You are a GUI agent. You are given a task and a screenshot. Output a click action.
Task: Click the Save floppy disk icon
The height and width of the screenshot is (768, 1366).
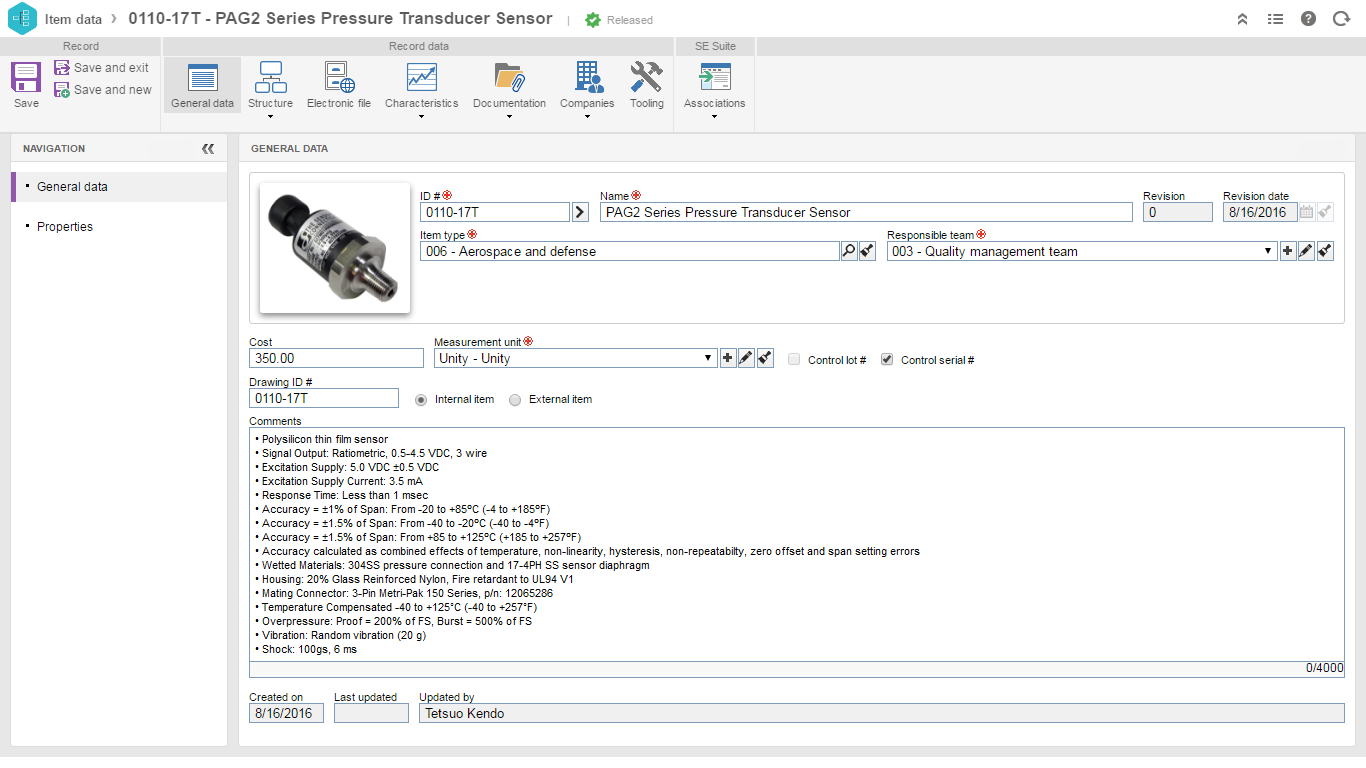[x=26, y=78]
